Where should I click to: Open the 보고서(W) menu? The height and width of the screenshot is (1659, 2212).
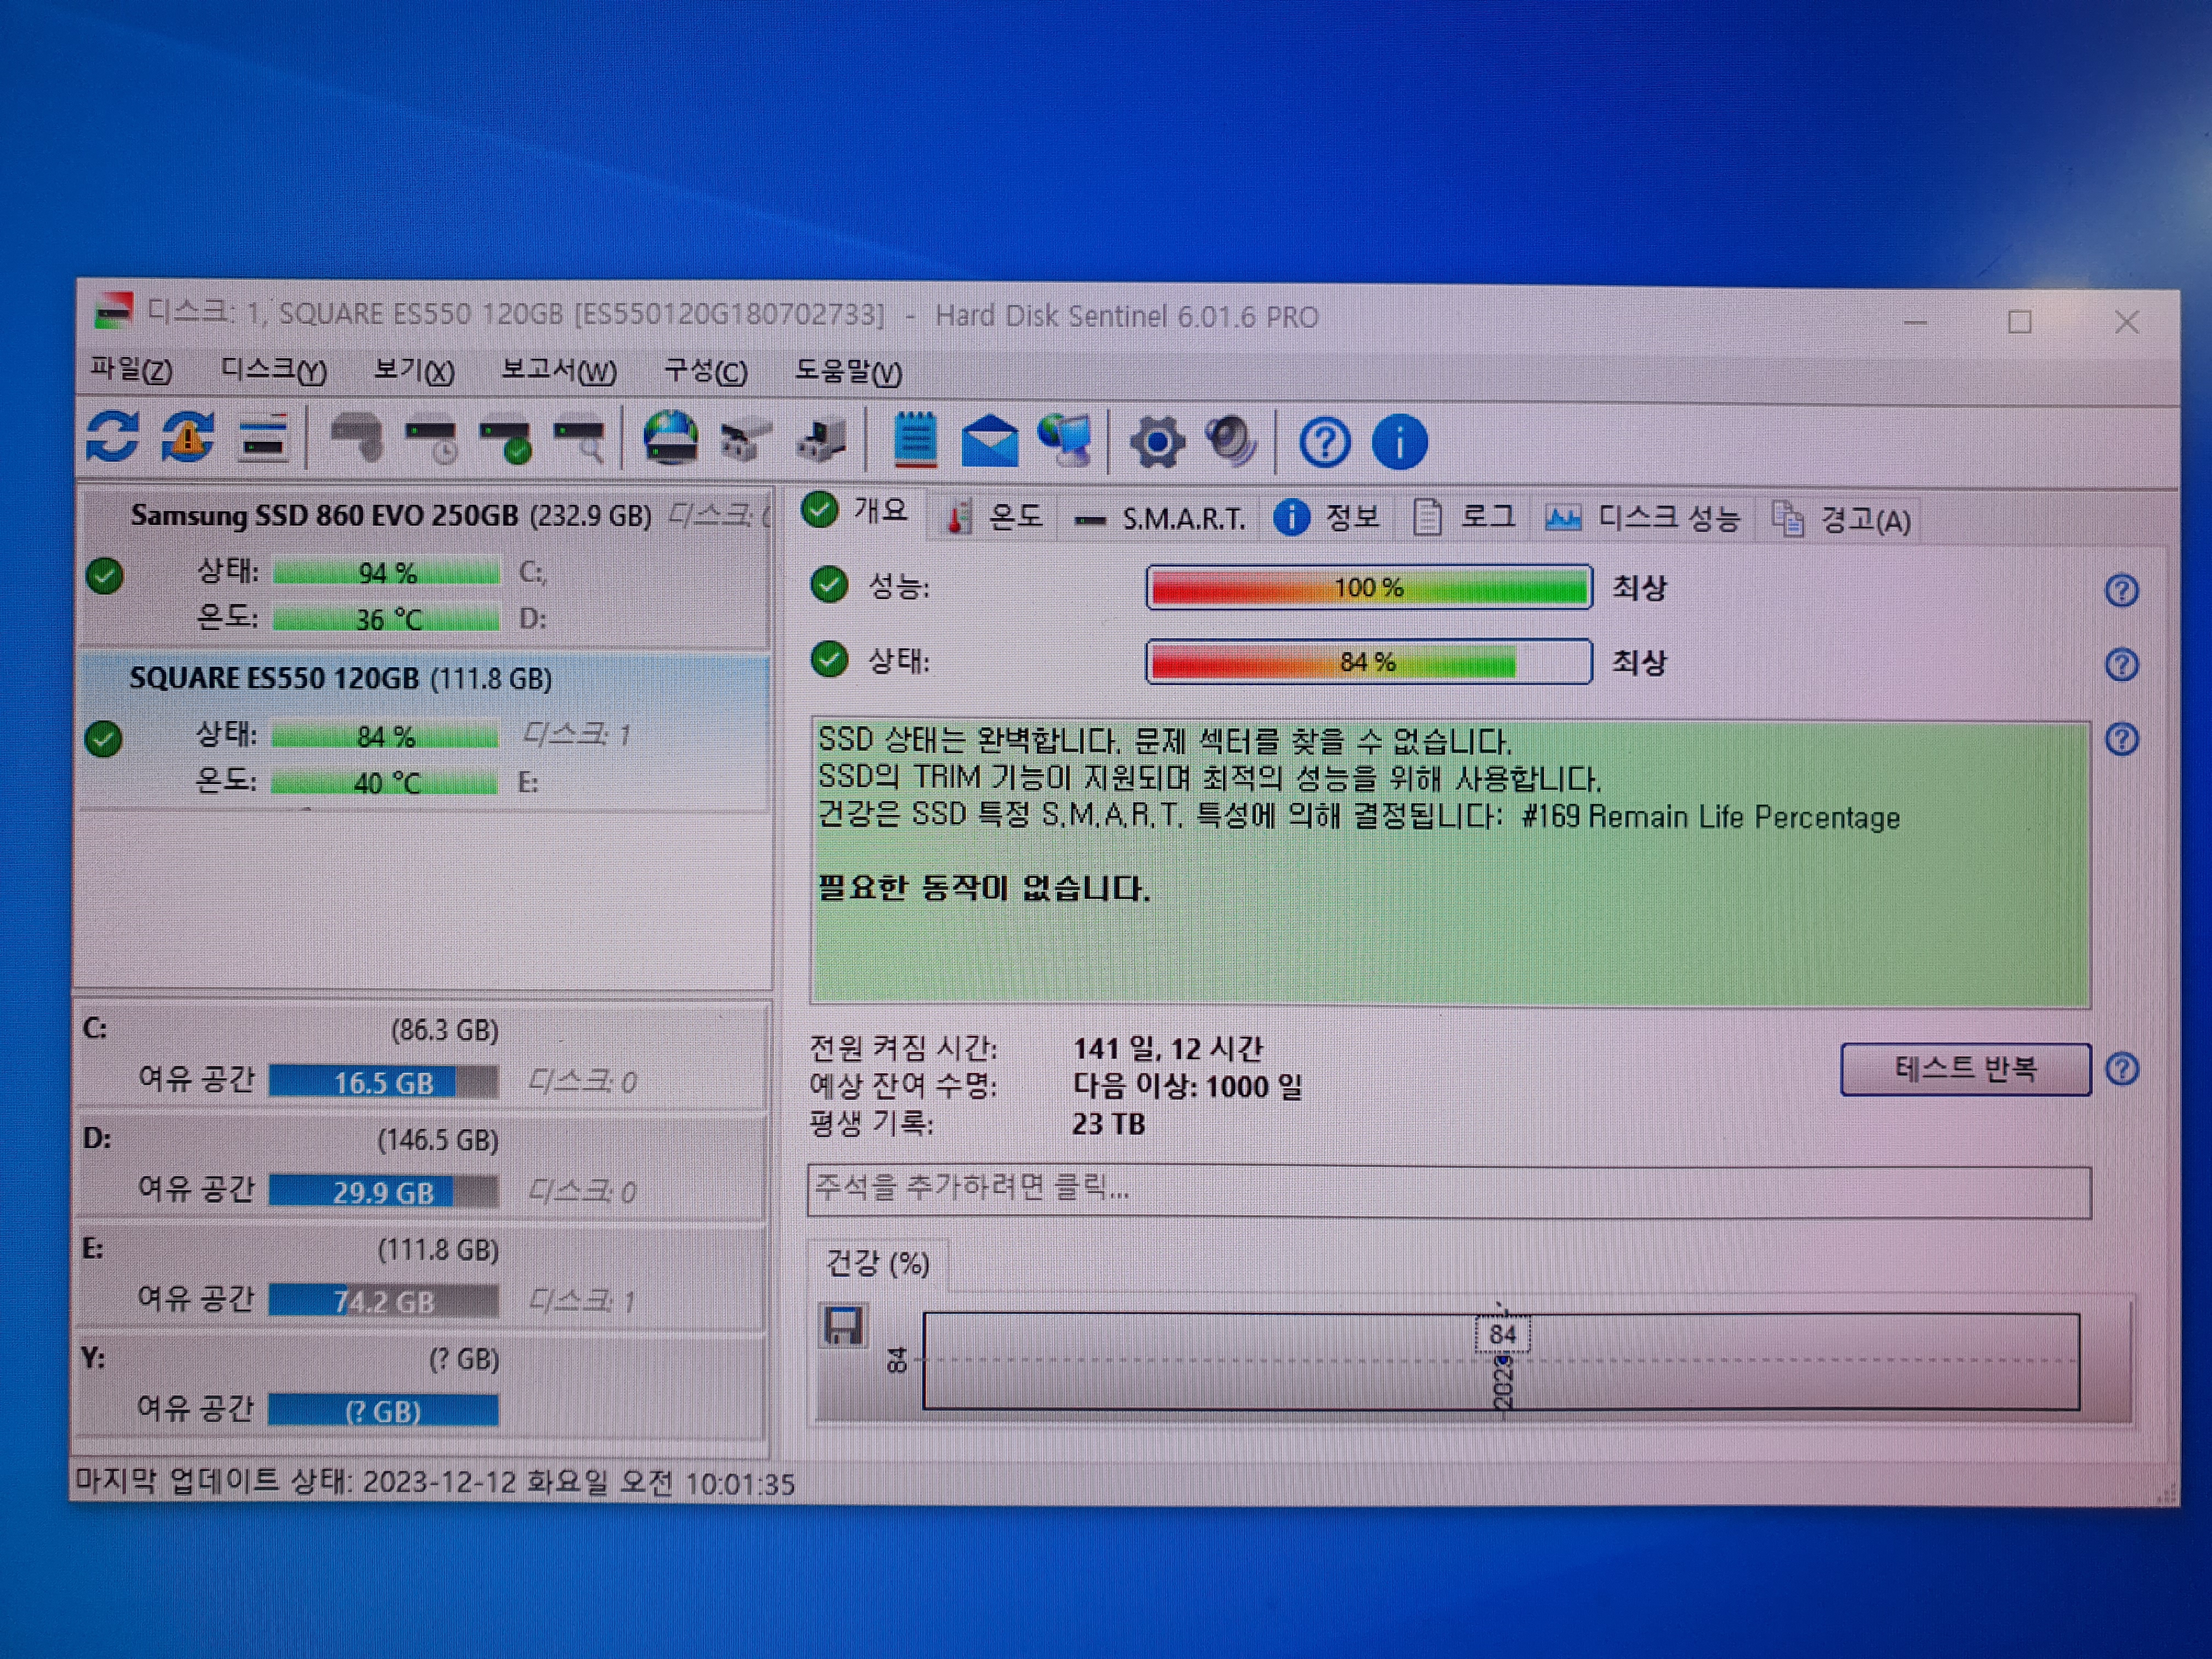(x=559, y=371)
